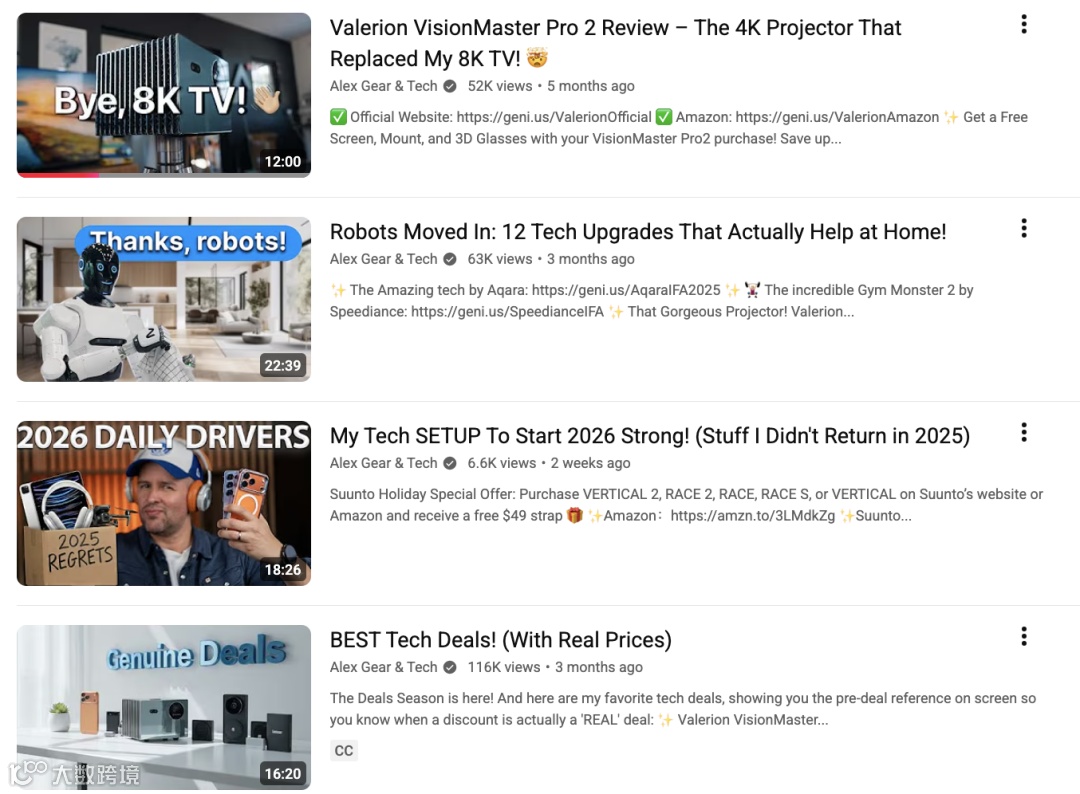Open My Tech SETUP To Start 2026 title
Viewport: 1080px width, 794px height.
(650, 436)
